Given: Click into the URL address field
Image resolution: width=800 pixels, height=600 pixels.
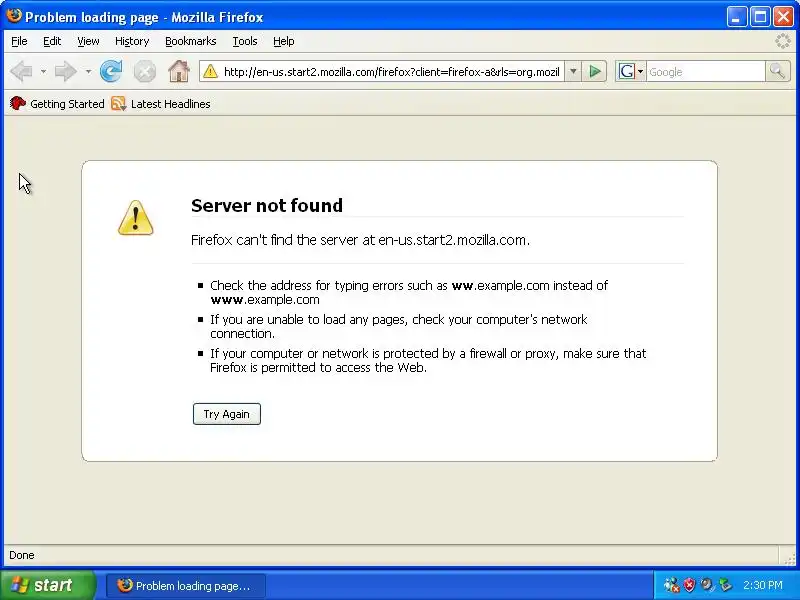Looking at the screenshot, I should (391, 72).
